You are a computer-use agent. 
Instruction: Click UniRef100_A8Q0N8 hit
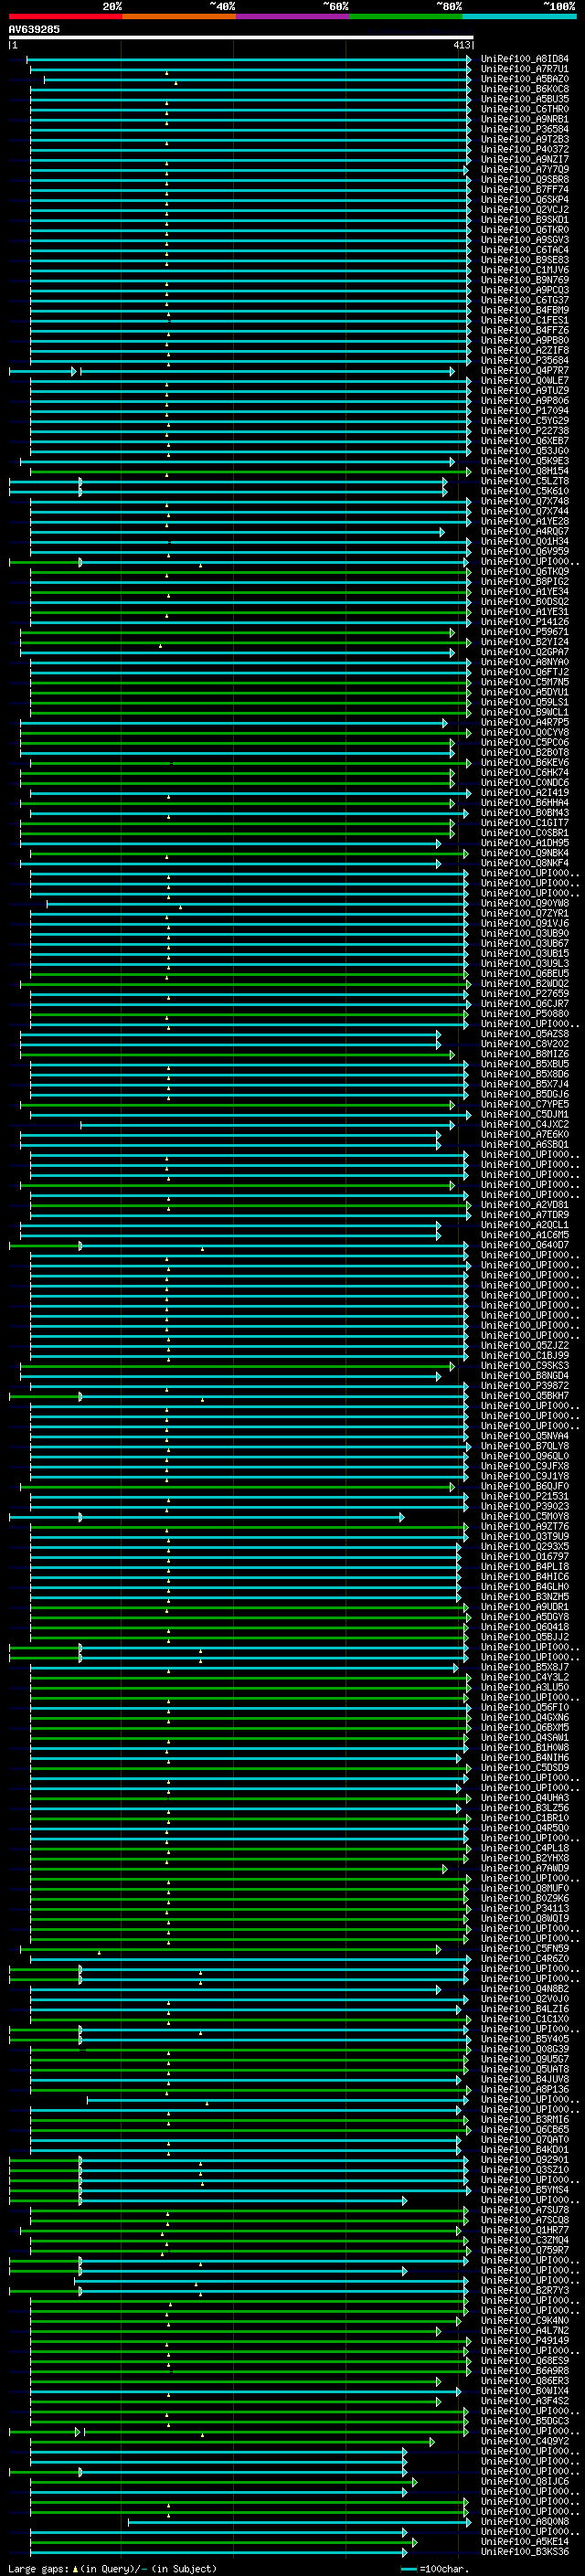point(524,2522)
